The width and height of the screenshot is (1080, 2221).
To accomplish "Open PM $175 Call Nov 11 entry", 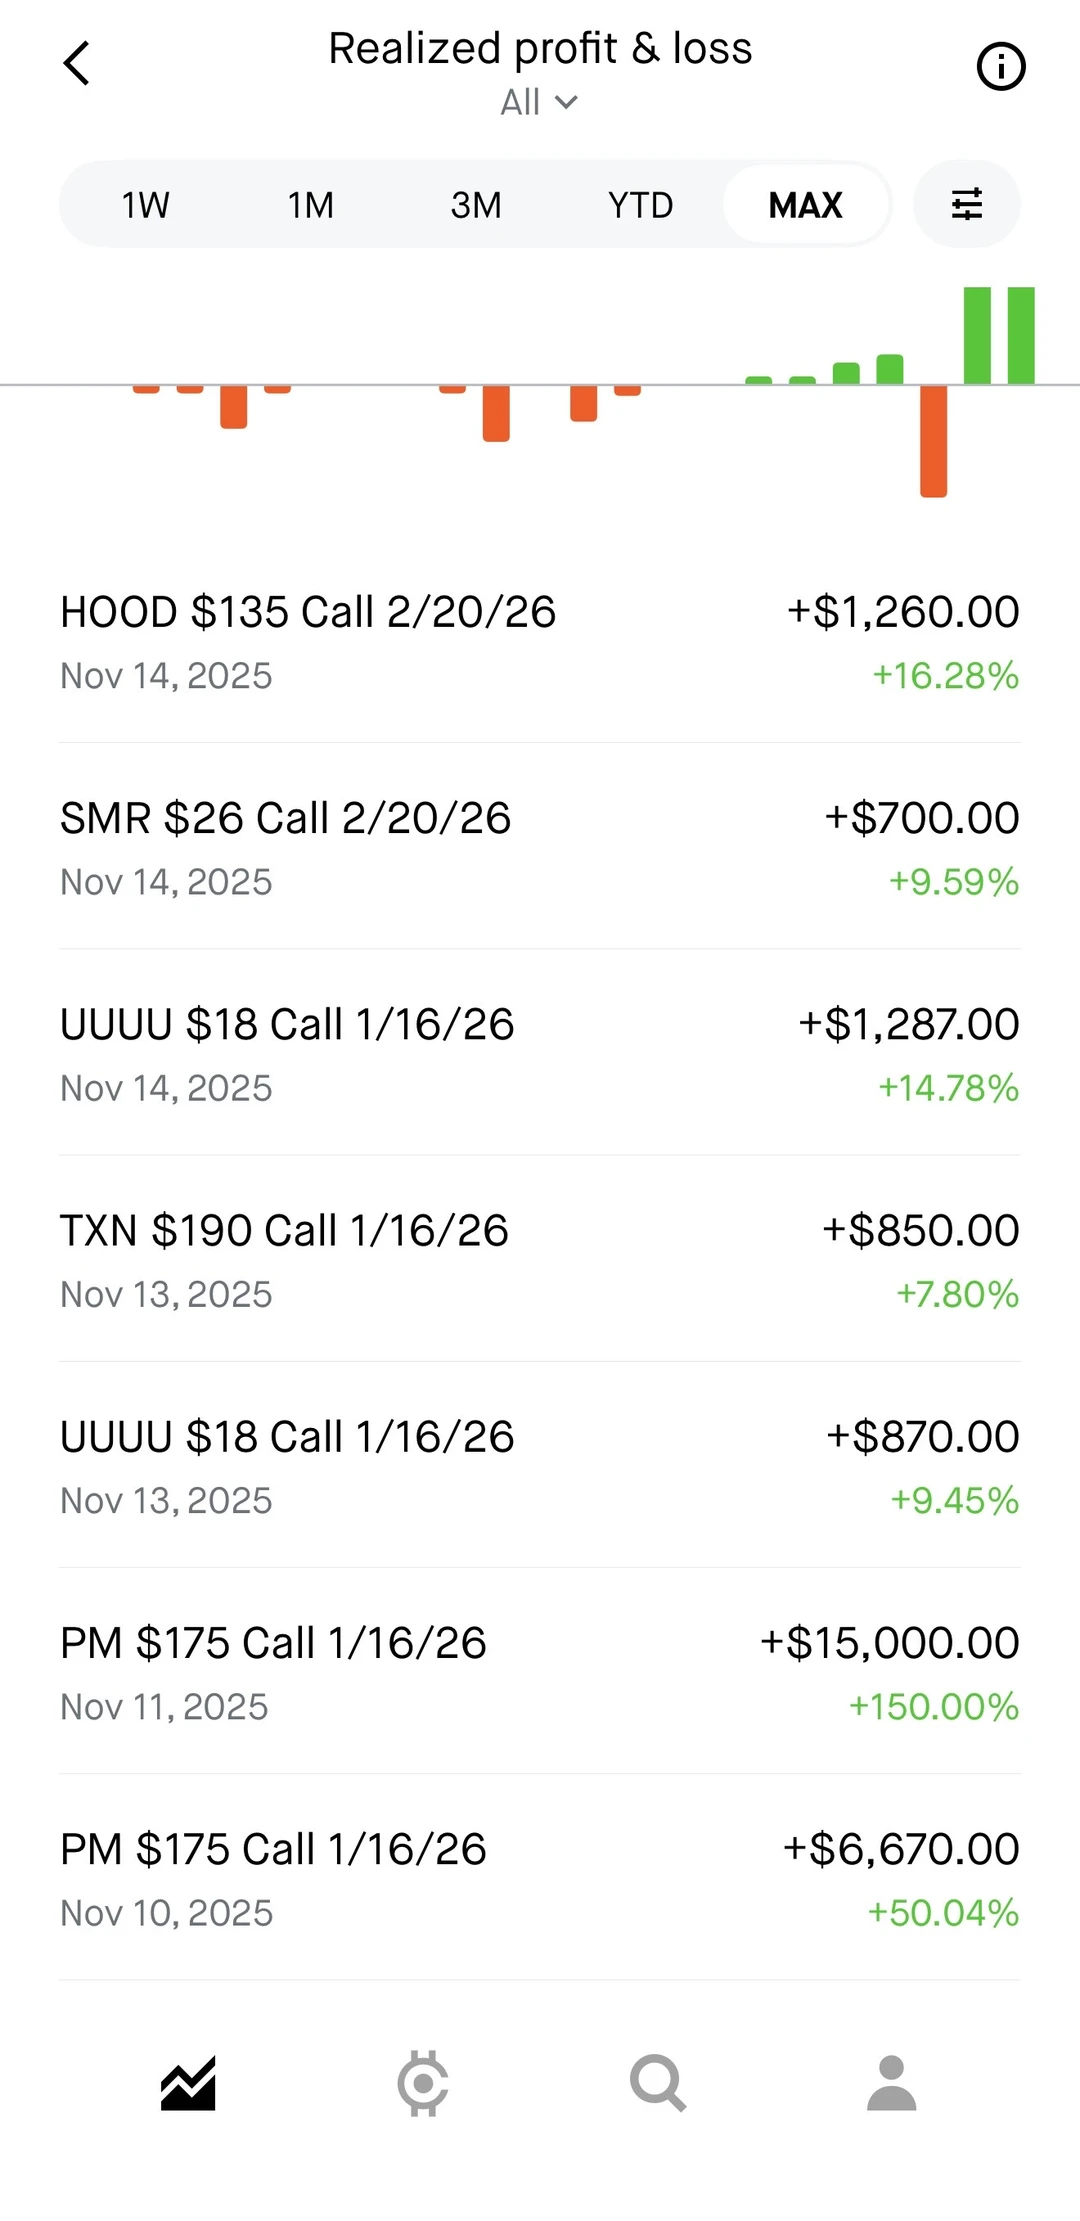I will click(539, 1672).
